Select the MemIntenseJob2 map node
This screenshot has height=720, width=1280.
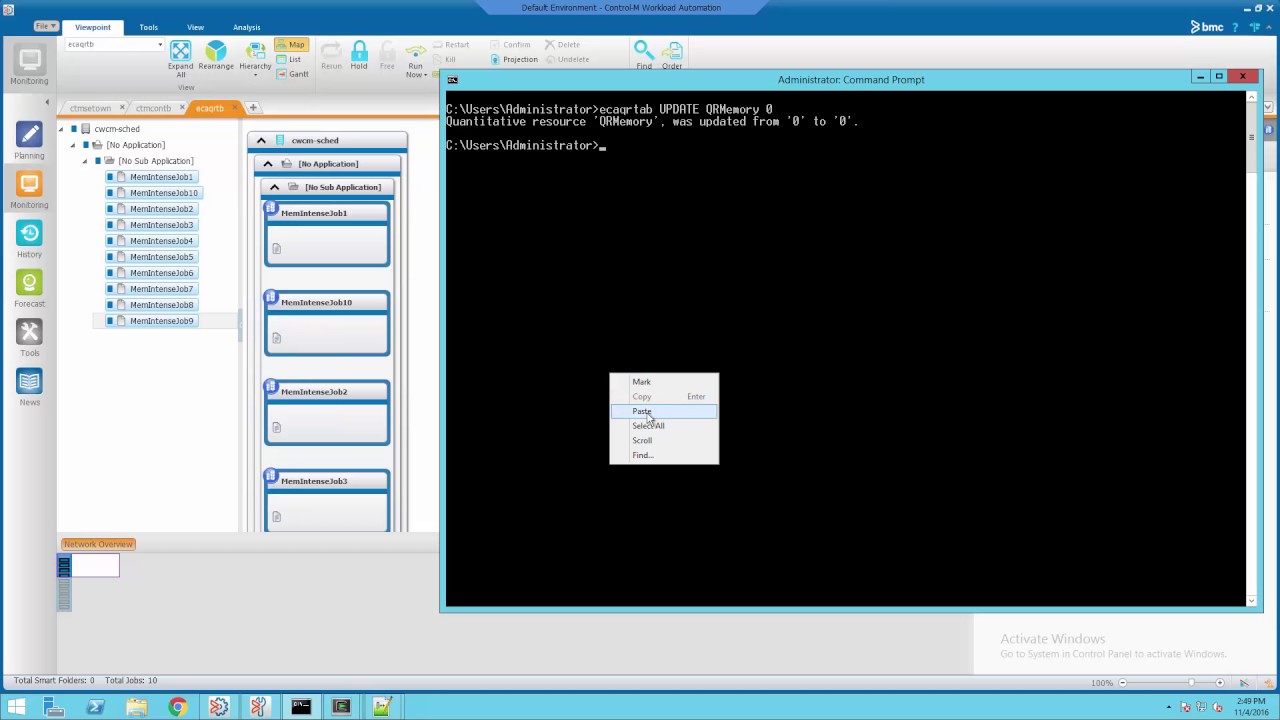click(327, 411)
